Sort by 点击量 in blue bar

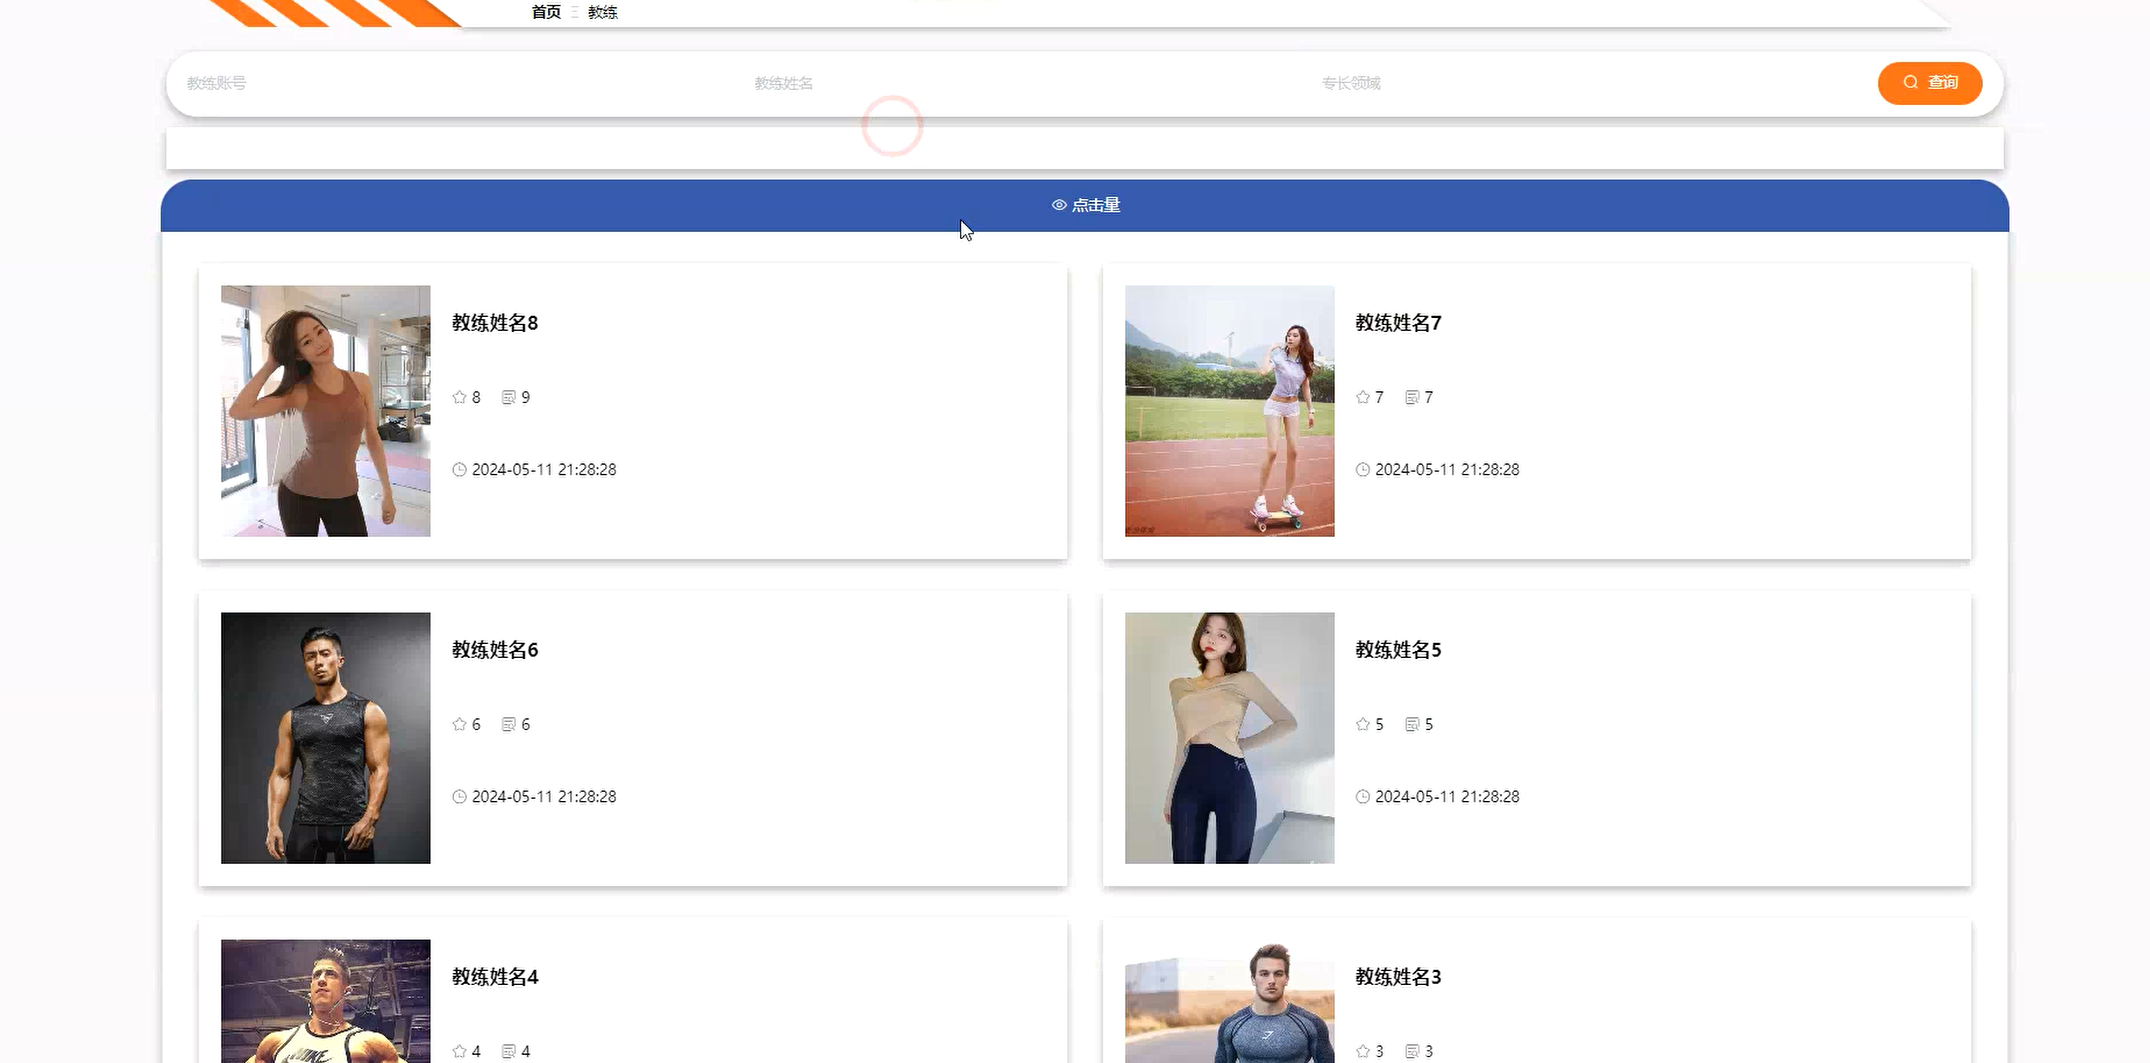tap(1086, 205)
